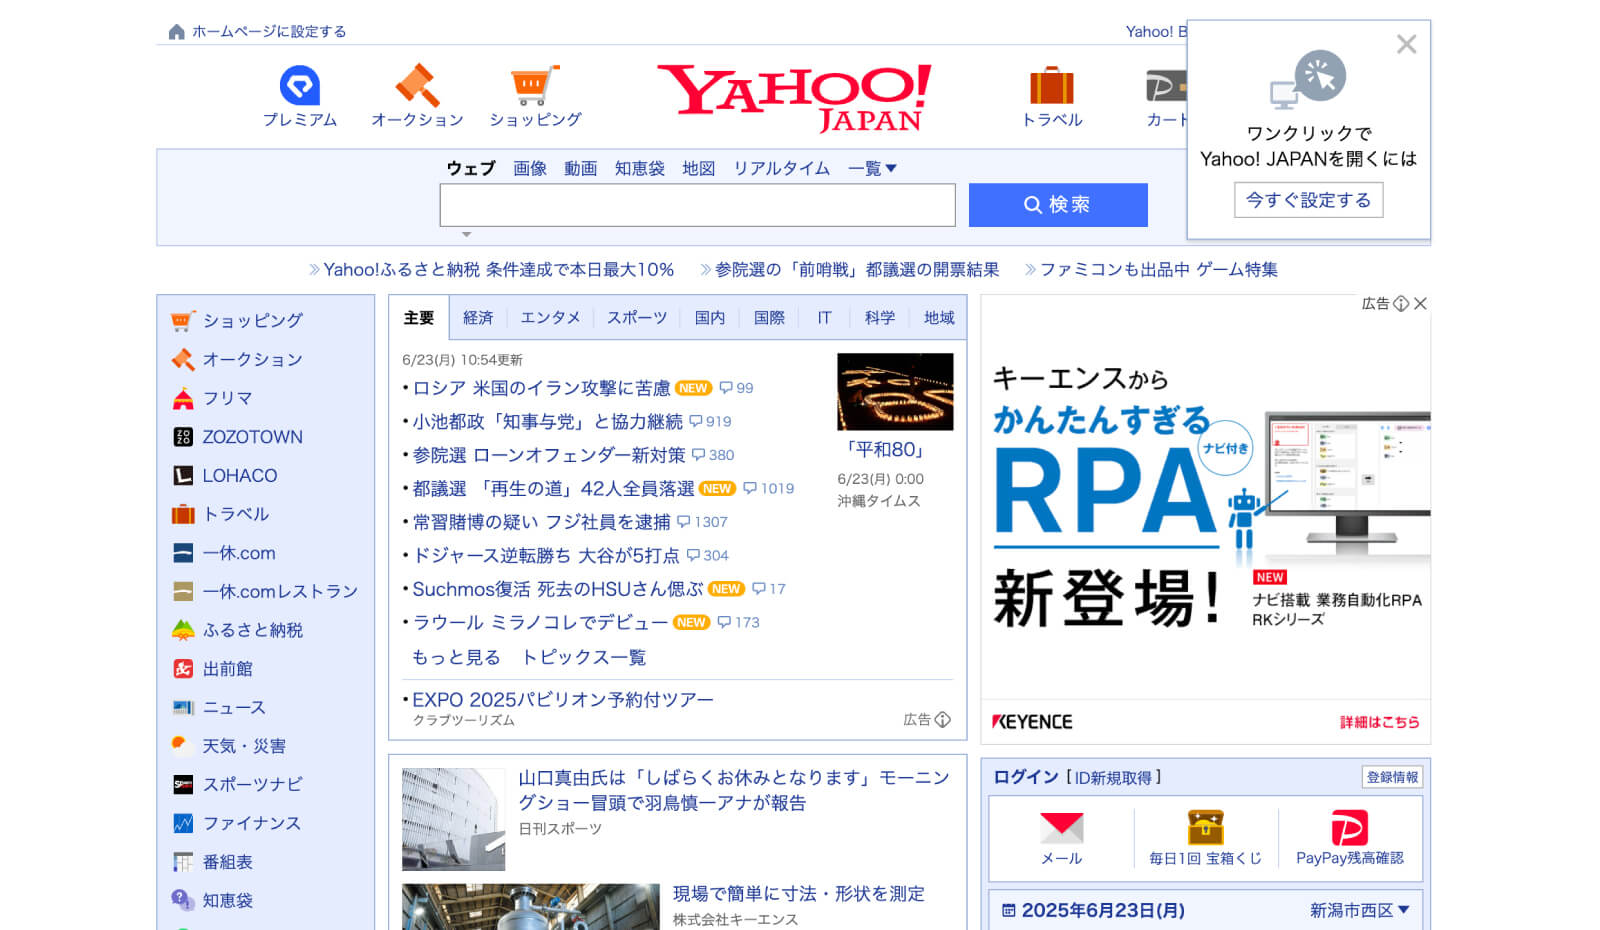The height and width of the screenshot is (930, 1600).
Task: Select the 主要 news tab
Action: pyautogui.click(x=419, y=318)
